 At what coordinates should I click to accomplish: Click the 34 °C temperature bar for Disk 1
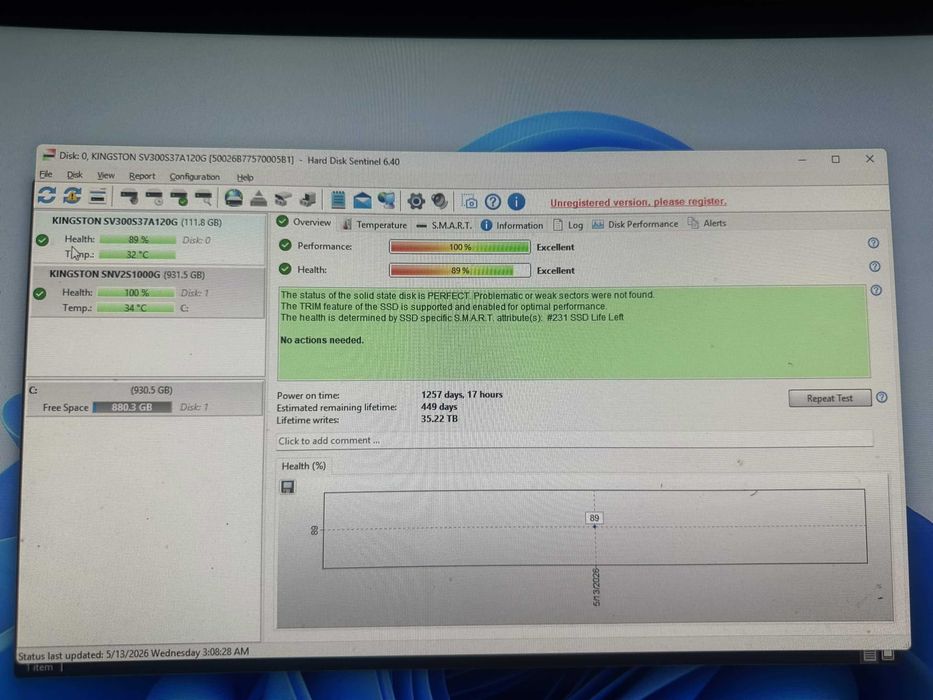click(x=136, y=308)
